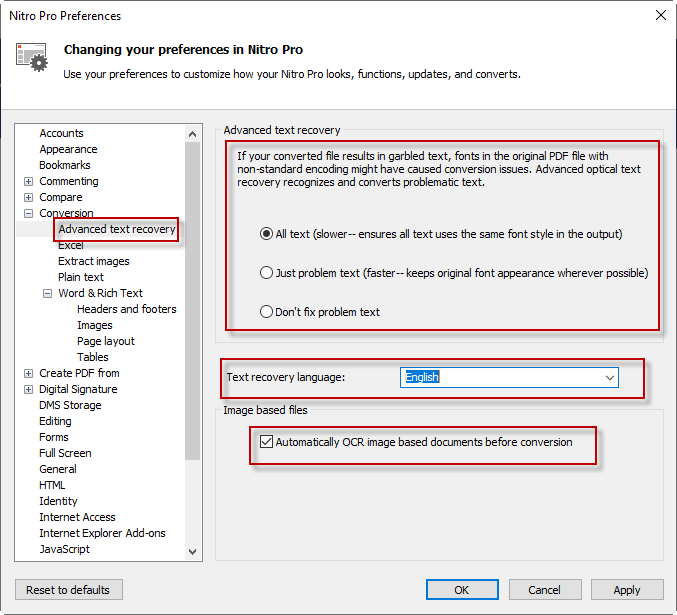Viewport: 677px width, 615px height.
Task: Click the Apply button
Action: point(627,590)
